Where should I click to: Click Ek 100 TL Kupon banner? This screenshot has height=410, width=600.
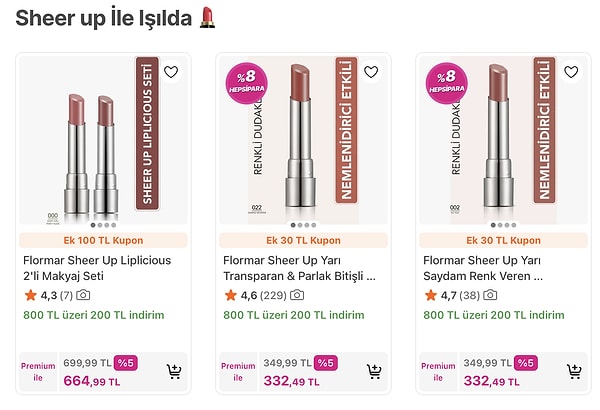click(104, 240)
